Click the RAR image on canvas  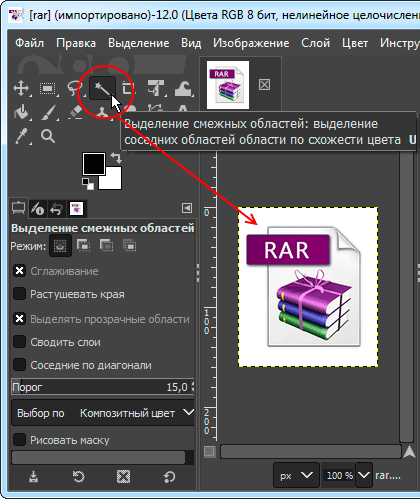(x=308, y=287)
